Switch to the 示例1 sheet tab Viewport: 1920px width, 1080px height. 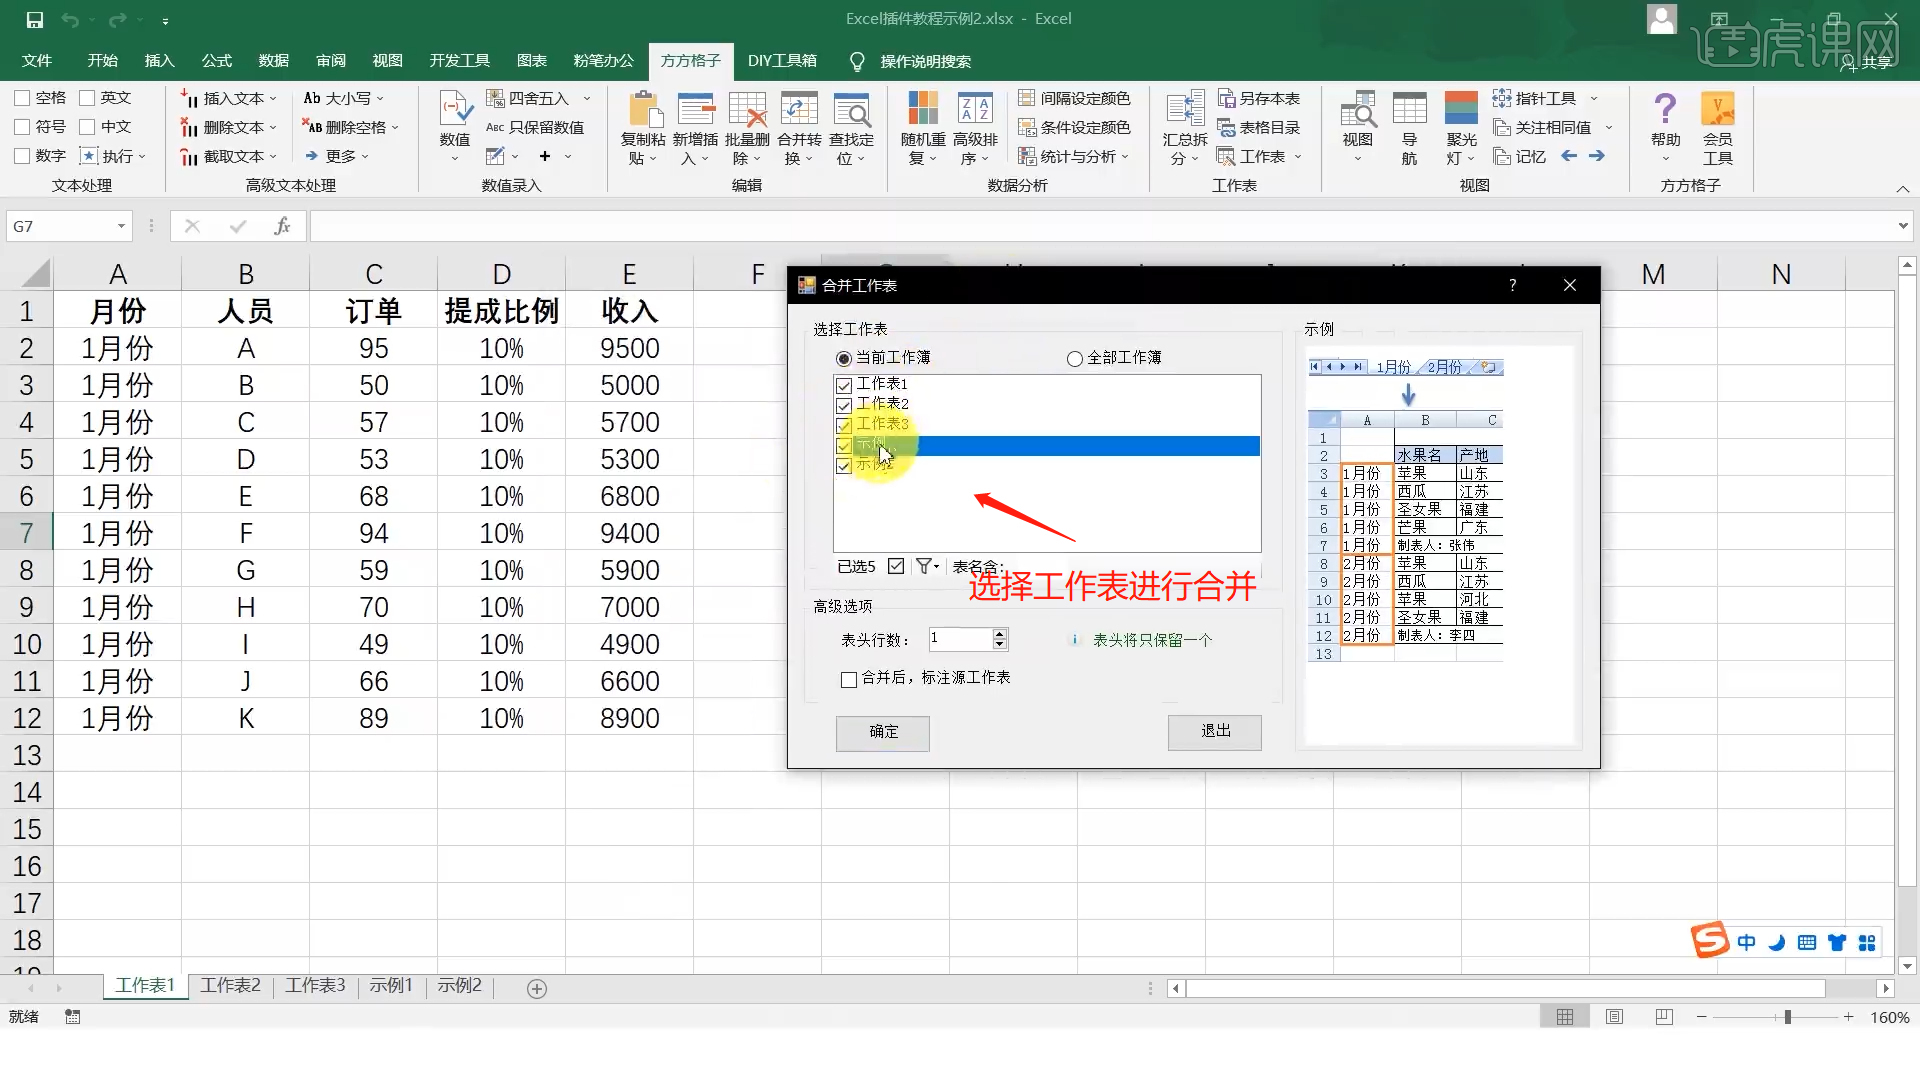point(391,986)
